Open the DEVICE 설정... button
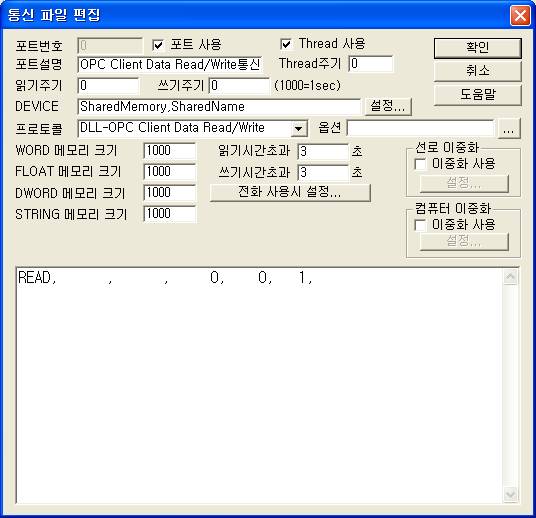The height and width of the screenshot is (518, 536). [x=388, y=106]
